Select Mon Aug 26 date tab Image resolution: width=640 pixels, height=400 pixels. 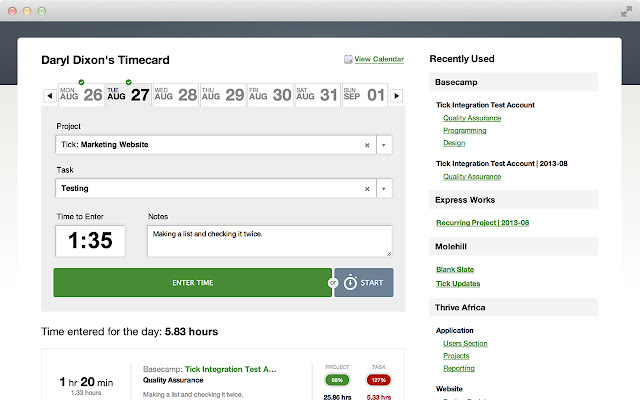[x=81, y=95]
